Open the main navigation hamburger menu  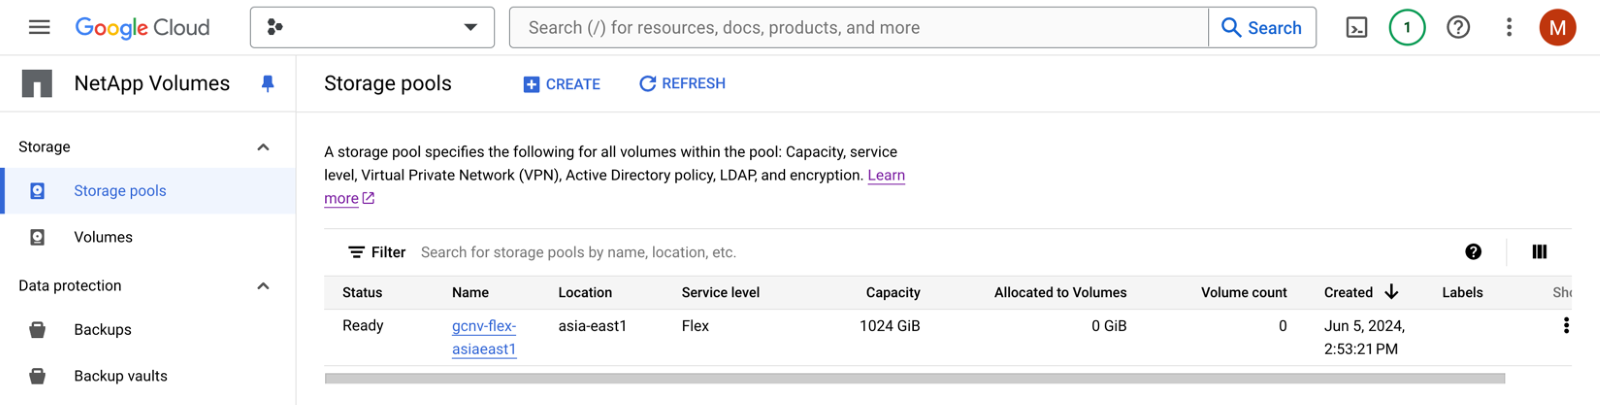pos(39,27)
